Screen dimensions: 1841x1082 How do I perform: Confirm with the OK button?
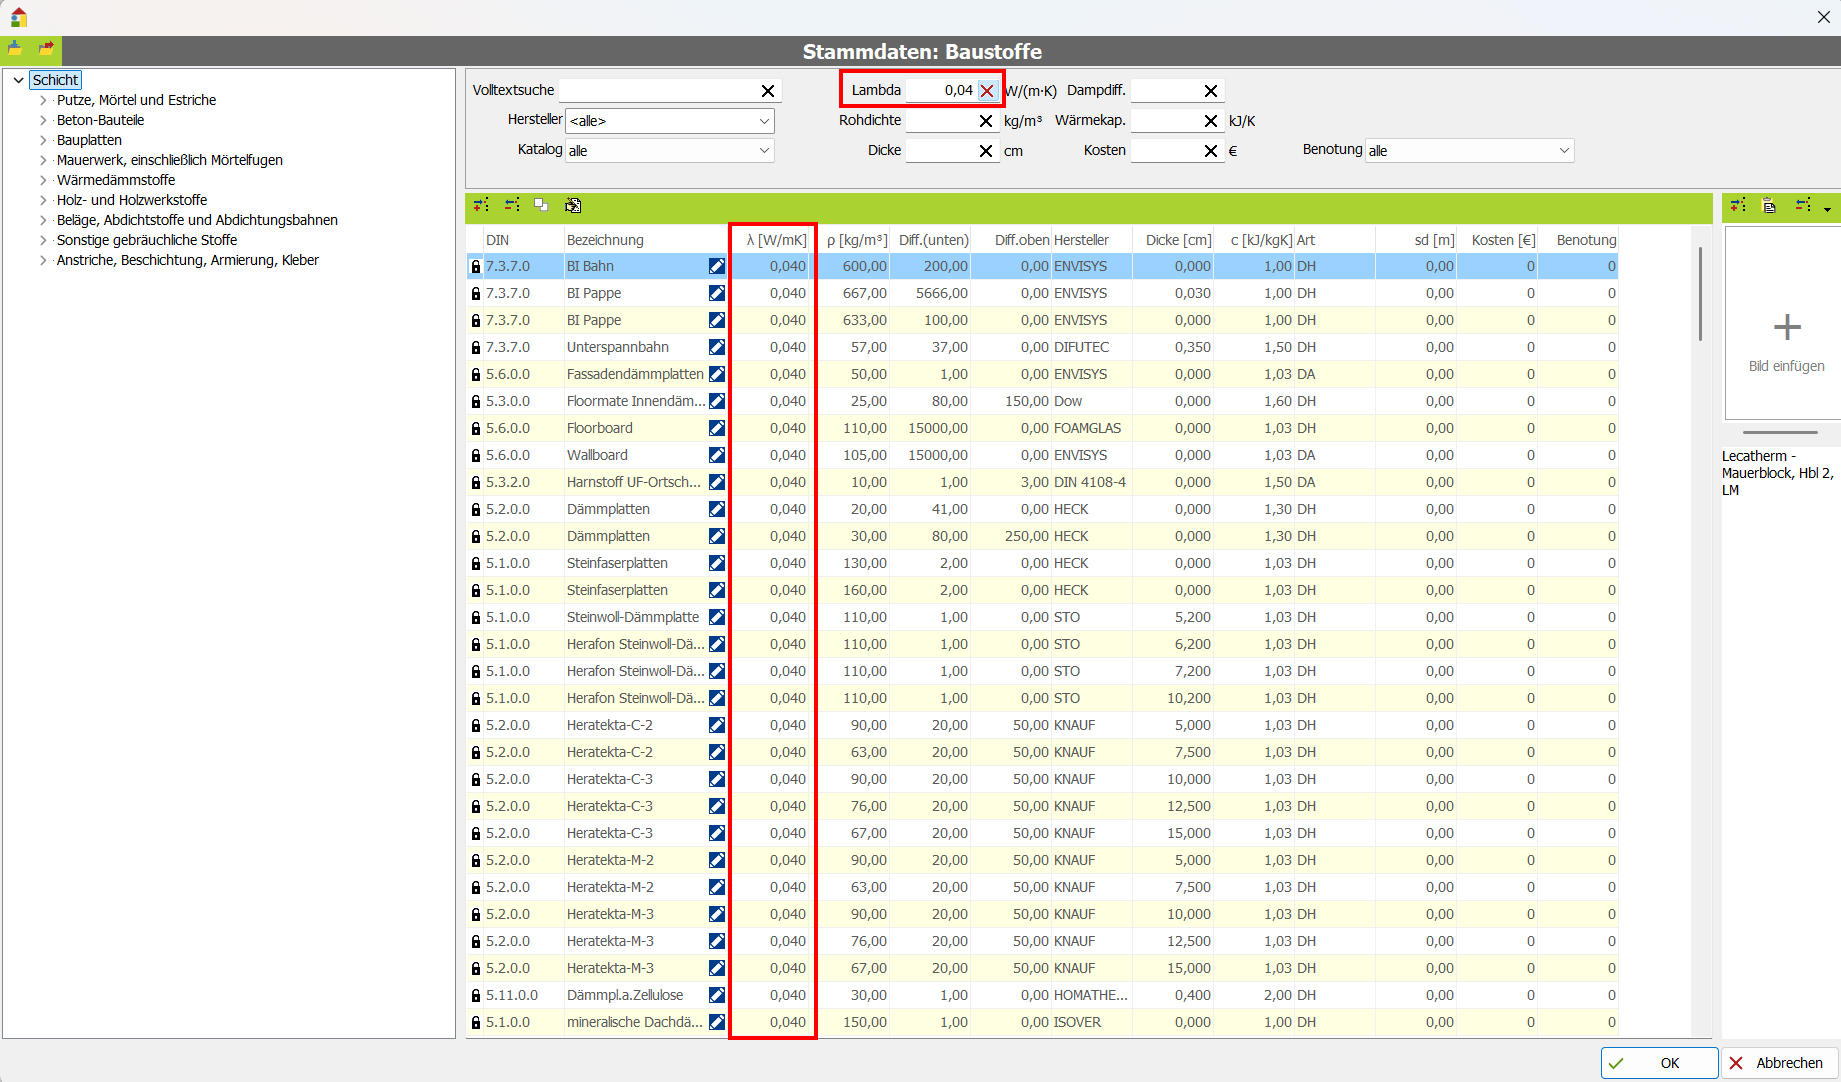(x=1659, y=1063)
